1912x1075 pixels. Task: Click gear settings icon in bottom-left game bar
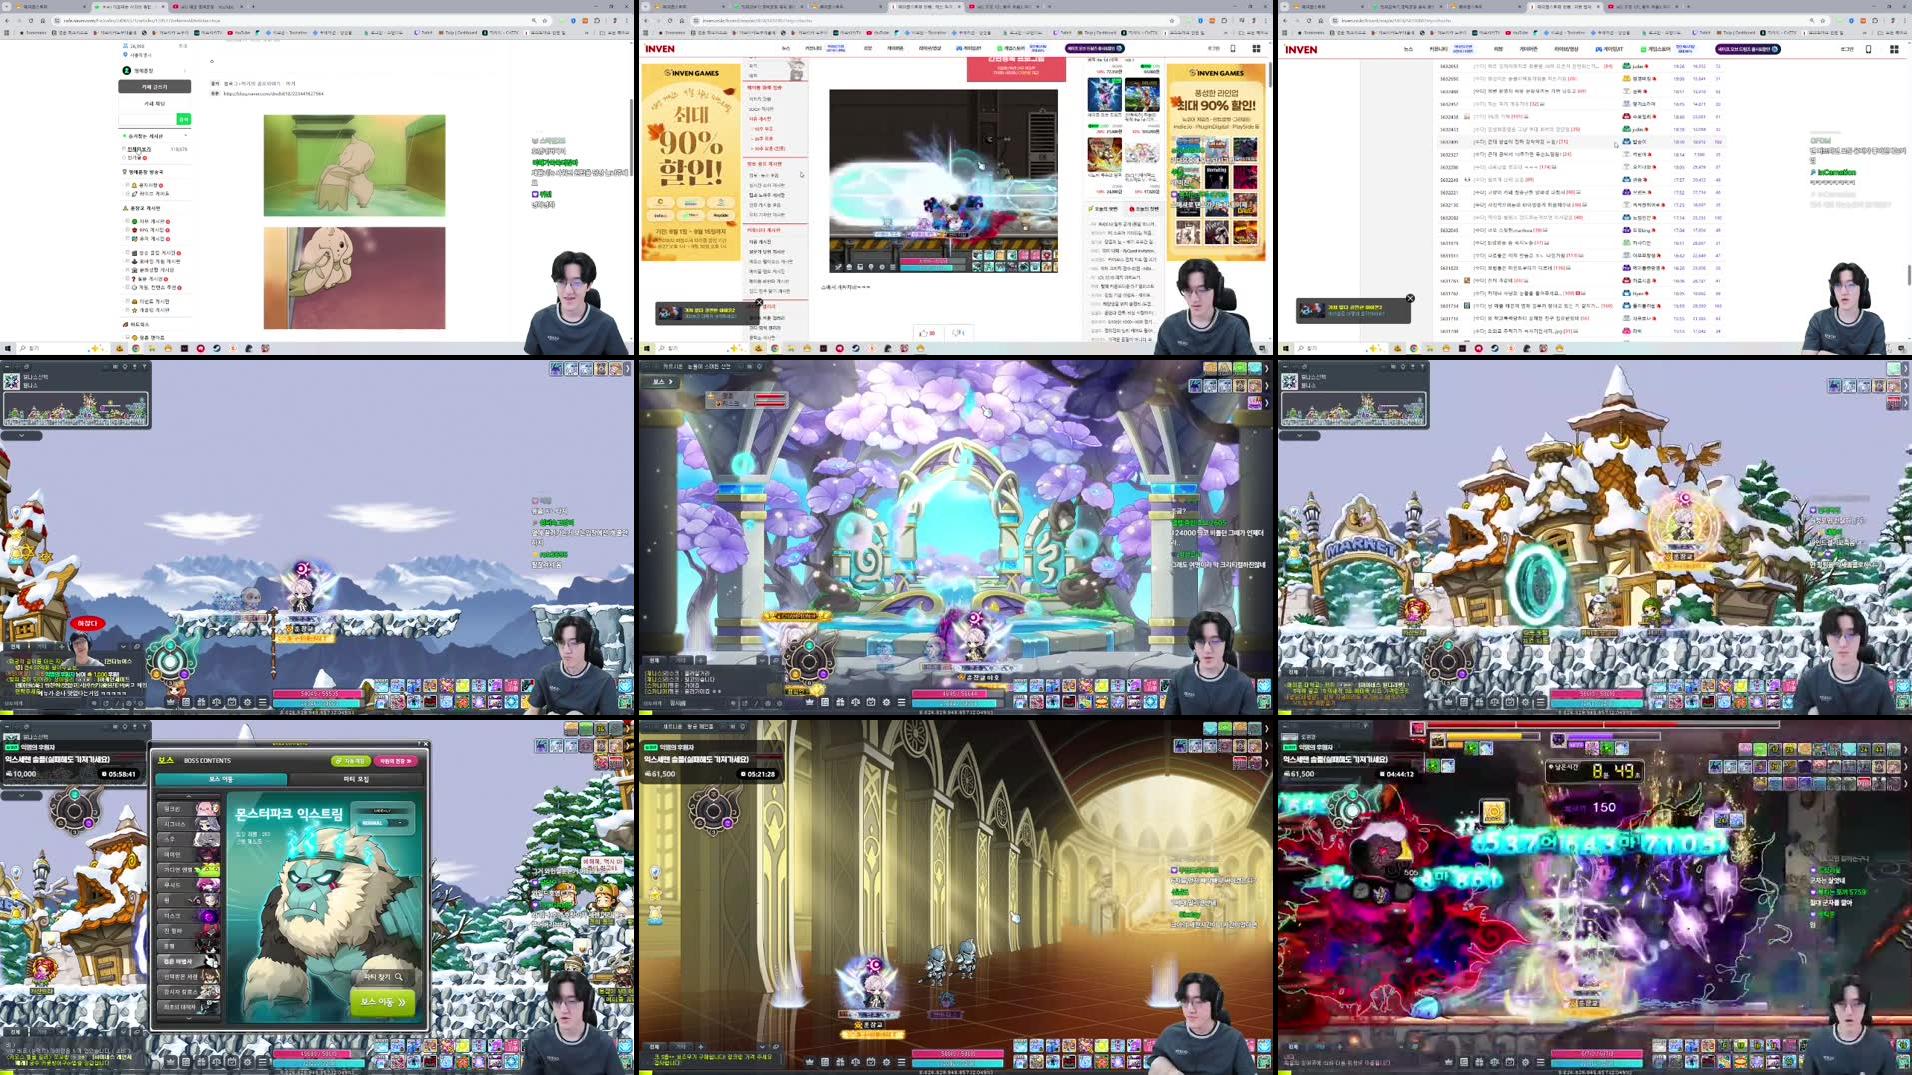pyautogui.click(x=247, y=1062)
